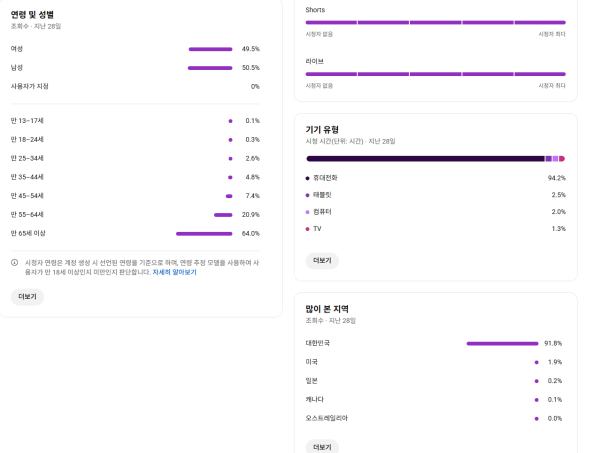Click the 대한민국 91.8% bar
Image resolution: width=600 pixels, height=453 pixels.
point(502,343)
